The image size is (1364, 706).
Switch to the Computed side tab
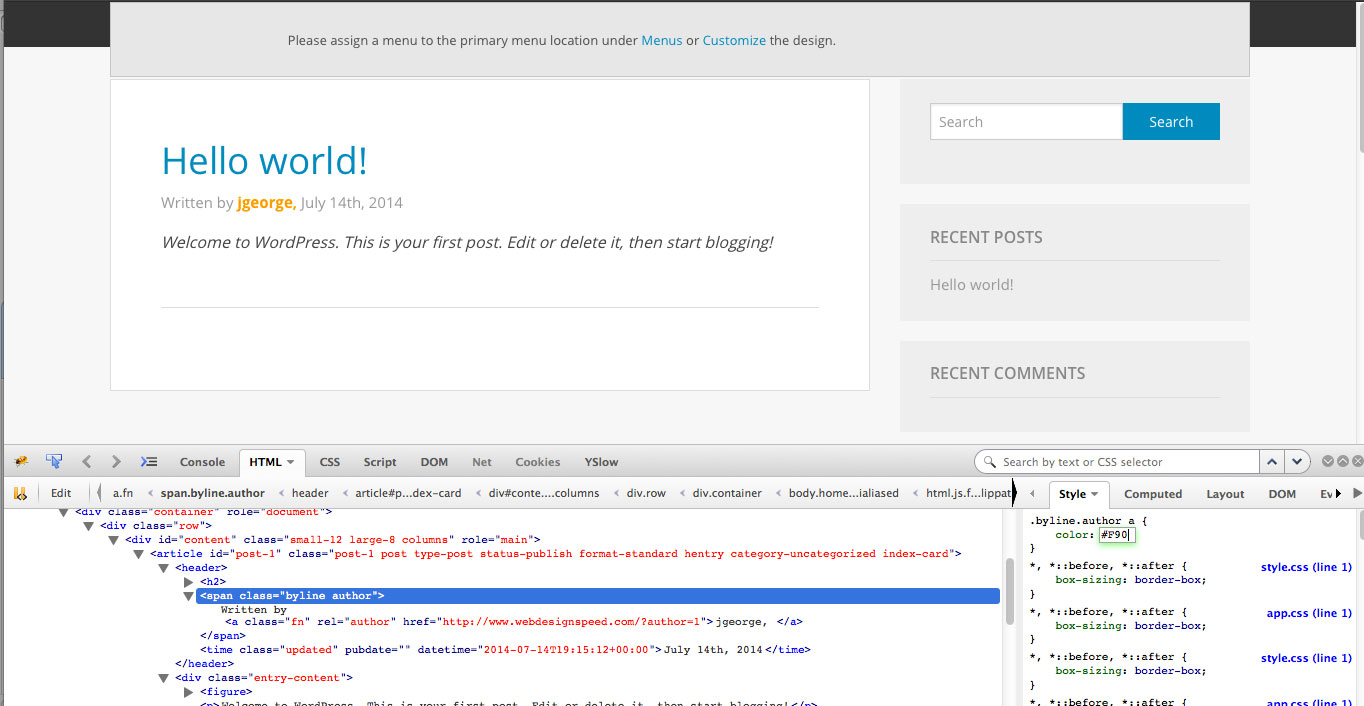(1153, 494)
